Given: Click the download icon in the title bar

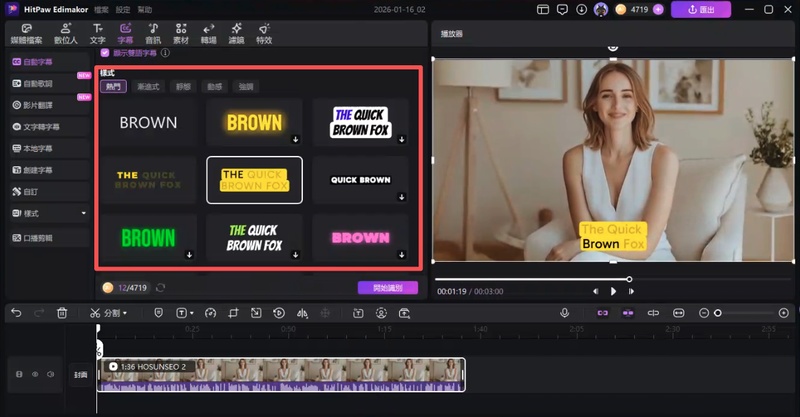Looking at the screenshot, I should (x=581, y=9).
